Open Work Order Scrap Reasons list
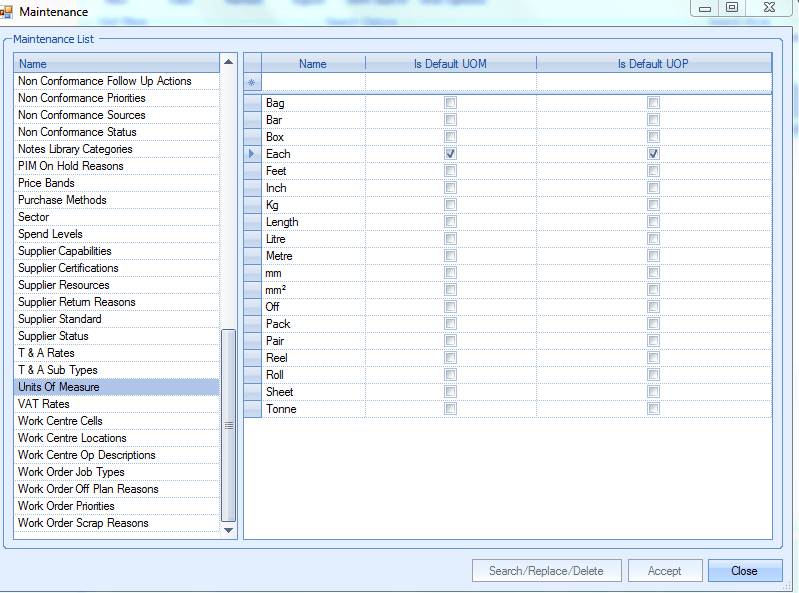 [83, 523]
